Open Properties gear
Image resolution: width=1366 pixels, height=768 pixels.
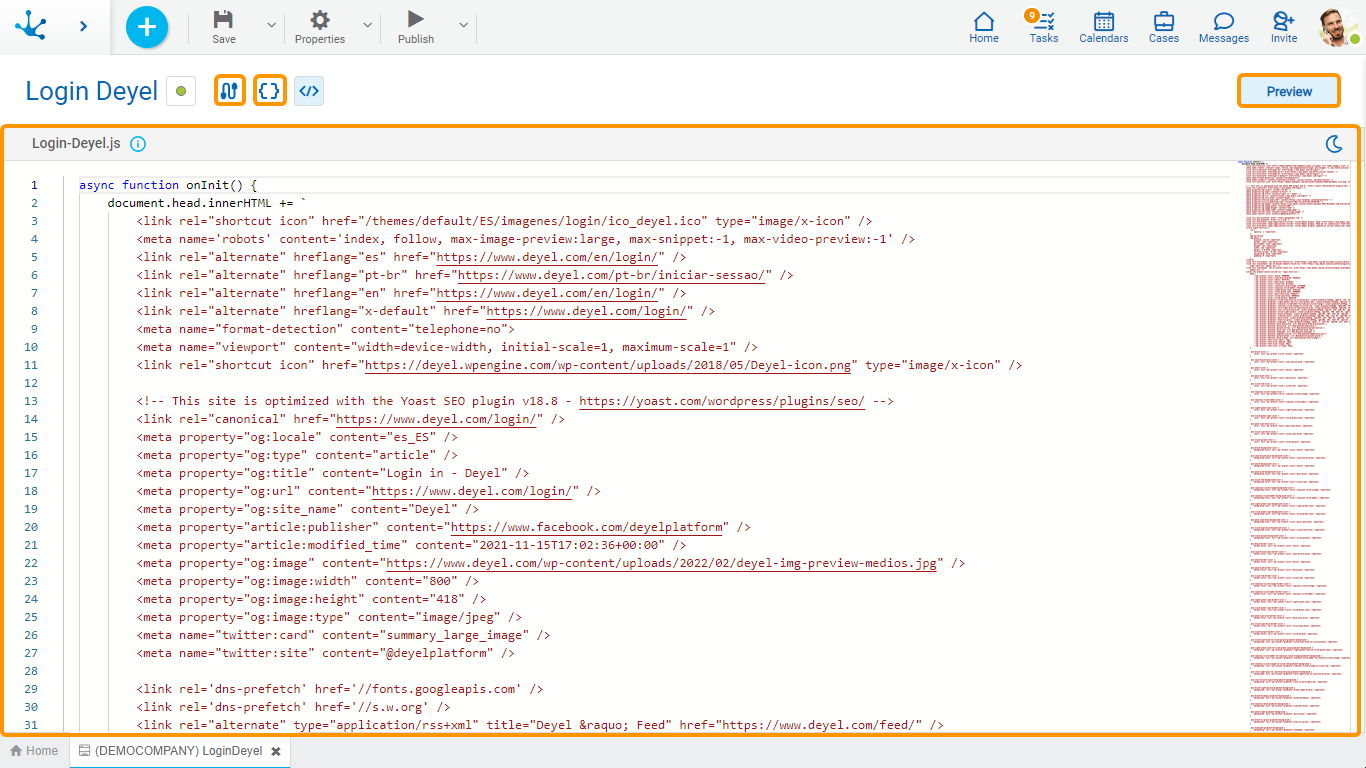point(320,27)
